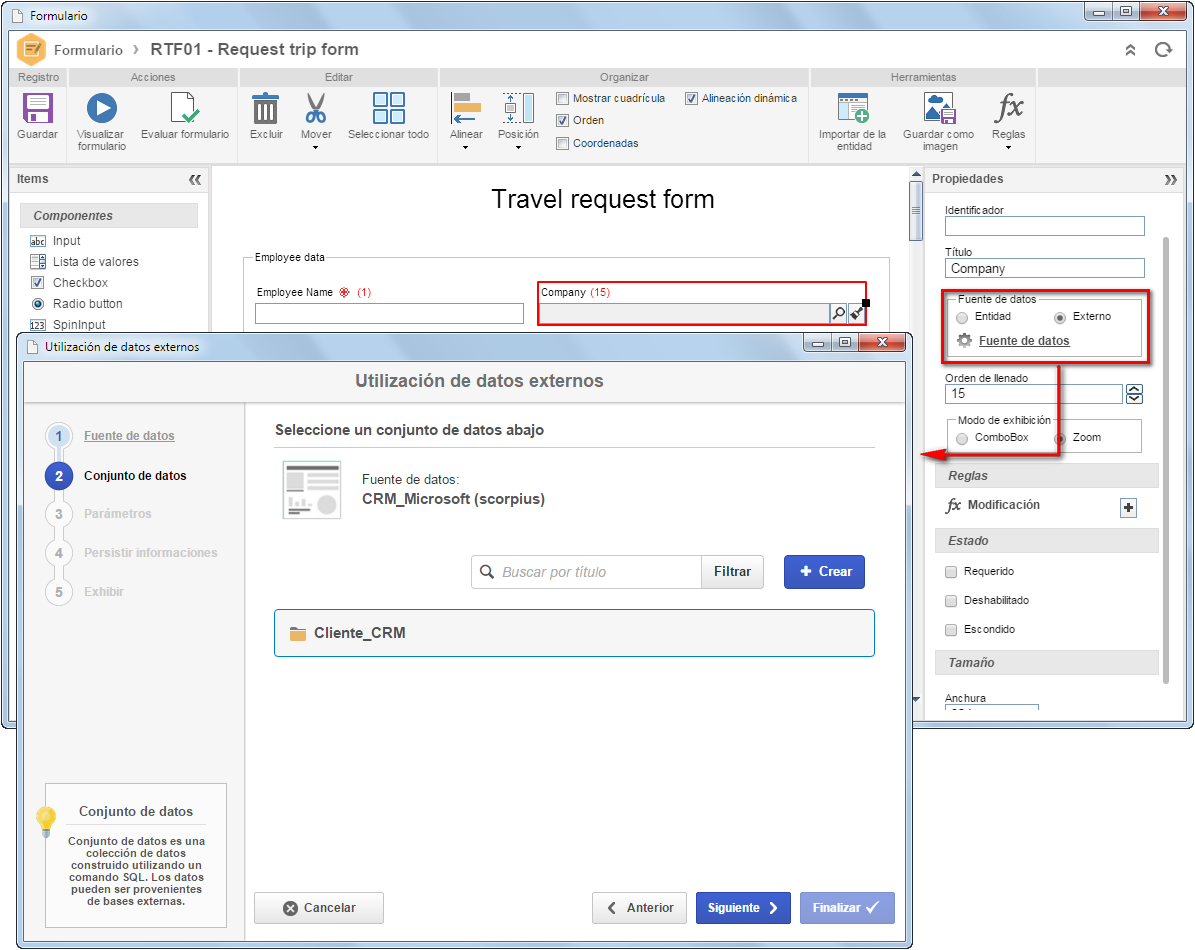Enable the Requerido checkbox

pos(950,571)
